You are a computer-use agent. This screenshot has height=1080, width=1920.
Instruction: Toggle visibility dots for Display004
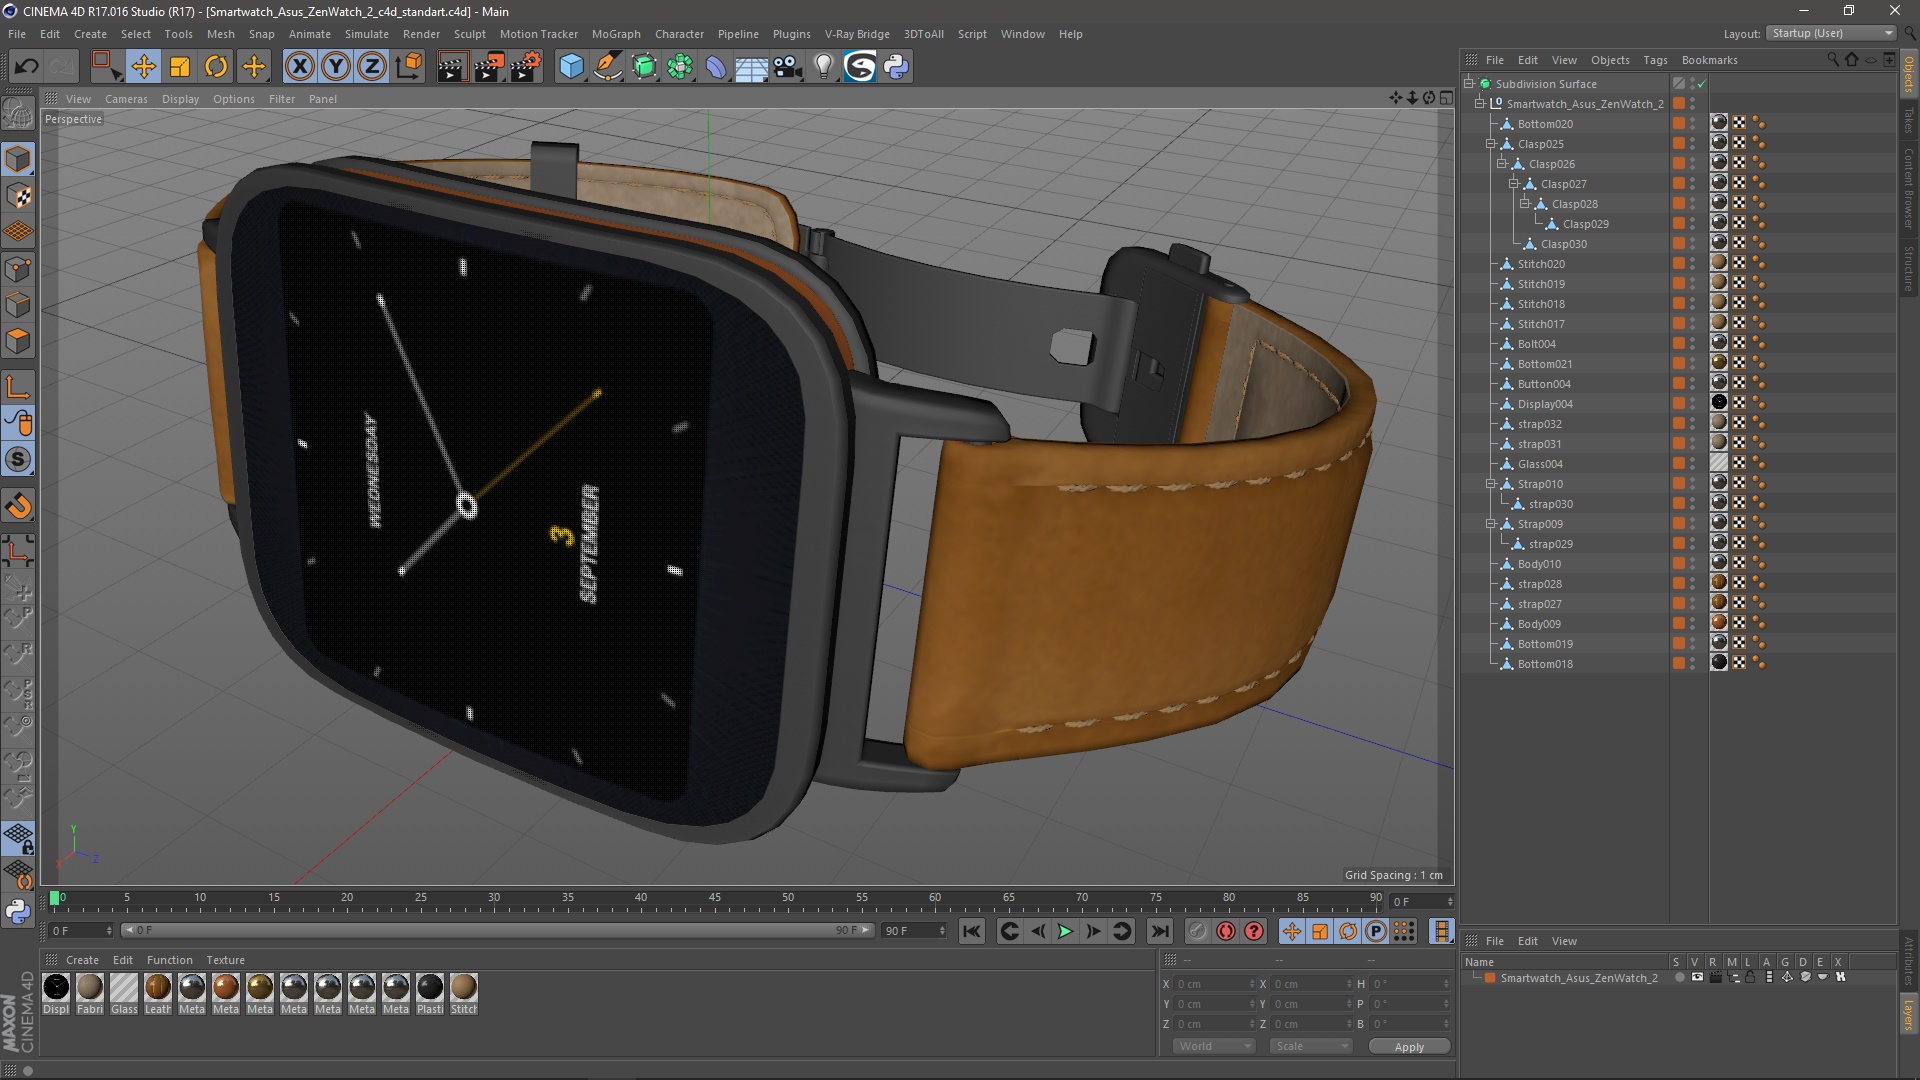coord(1693,404)
